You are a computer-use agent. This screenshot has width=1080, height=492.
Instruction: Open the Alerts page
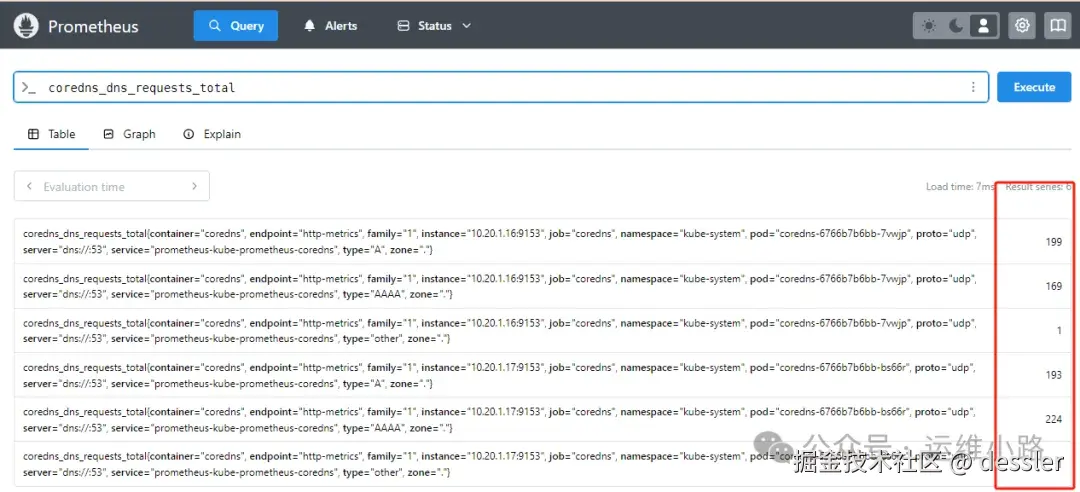click(x=331, y=25)
